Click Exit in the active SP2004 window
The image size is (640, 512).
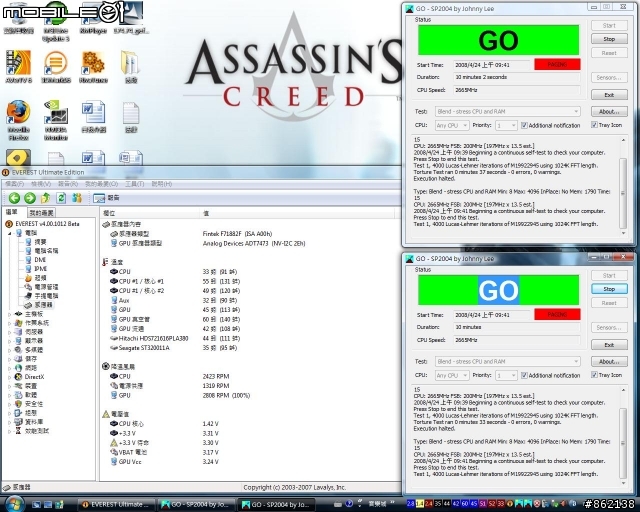(x=609, y=345)
